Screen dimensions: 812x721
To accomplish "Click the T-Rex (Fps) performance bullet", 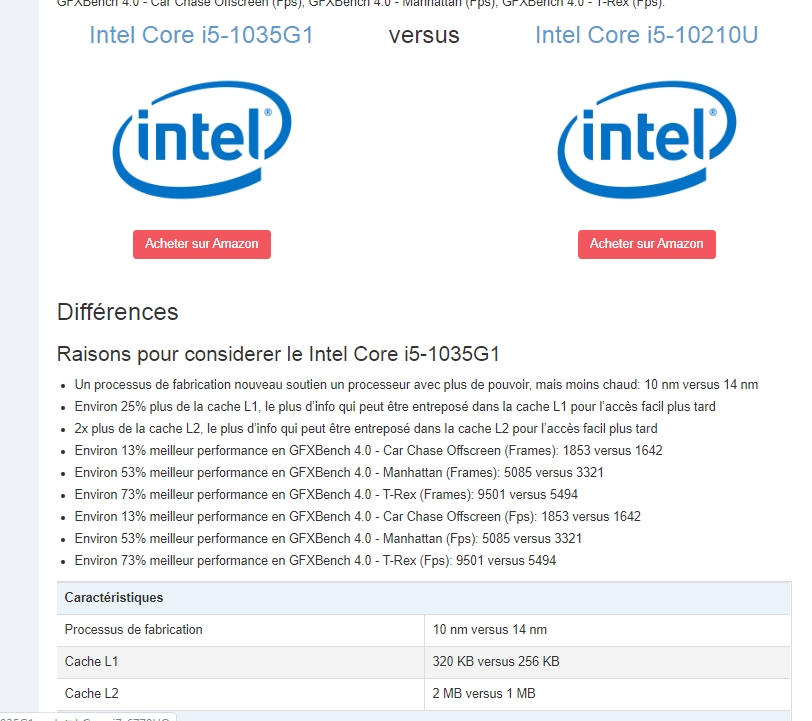I will [x=315, y=561].
